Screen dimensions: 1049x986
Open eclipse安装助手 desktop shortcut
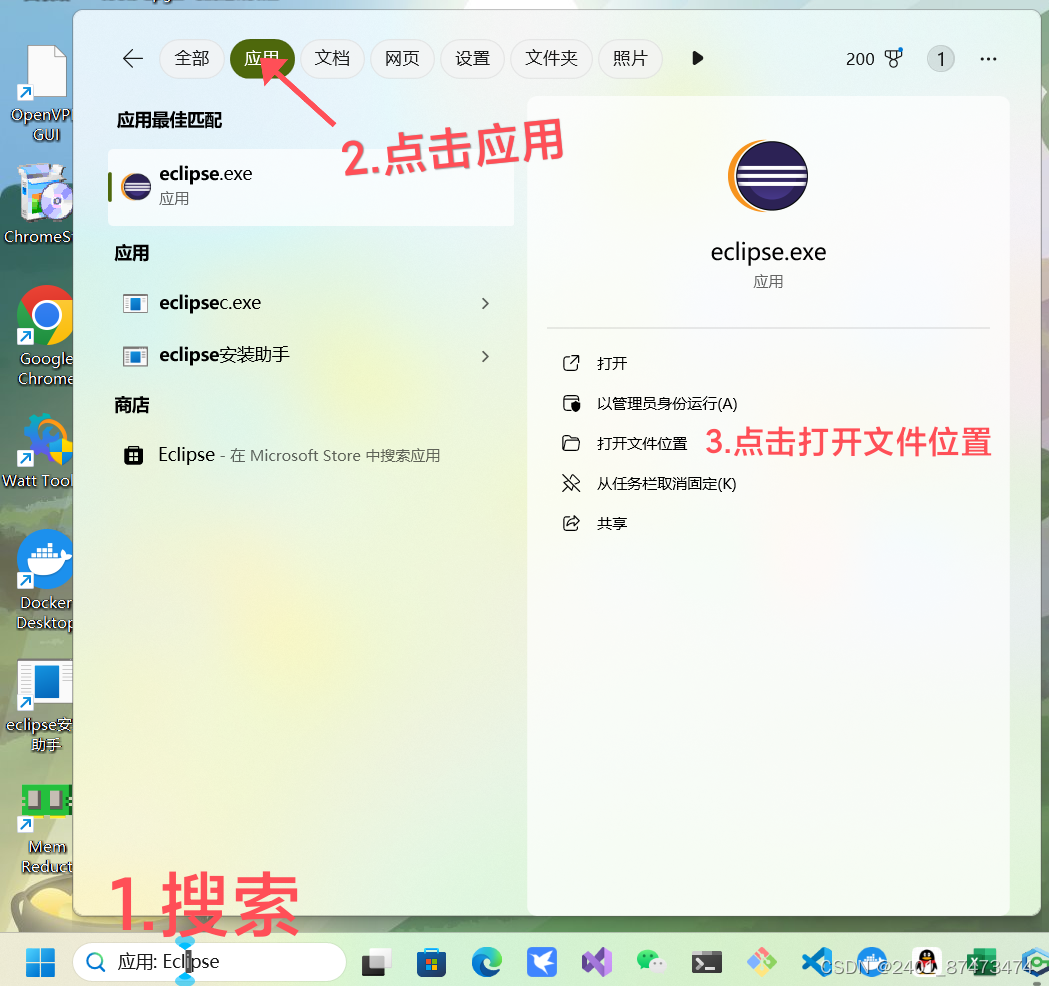[x=40, y=706]
